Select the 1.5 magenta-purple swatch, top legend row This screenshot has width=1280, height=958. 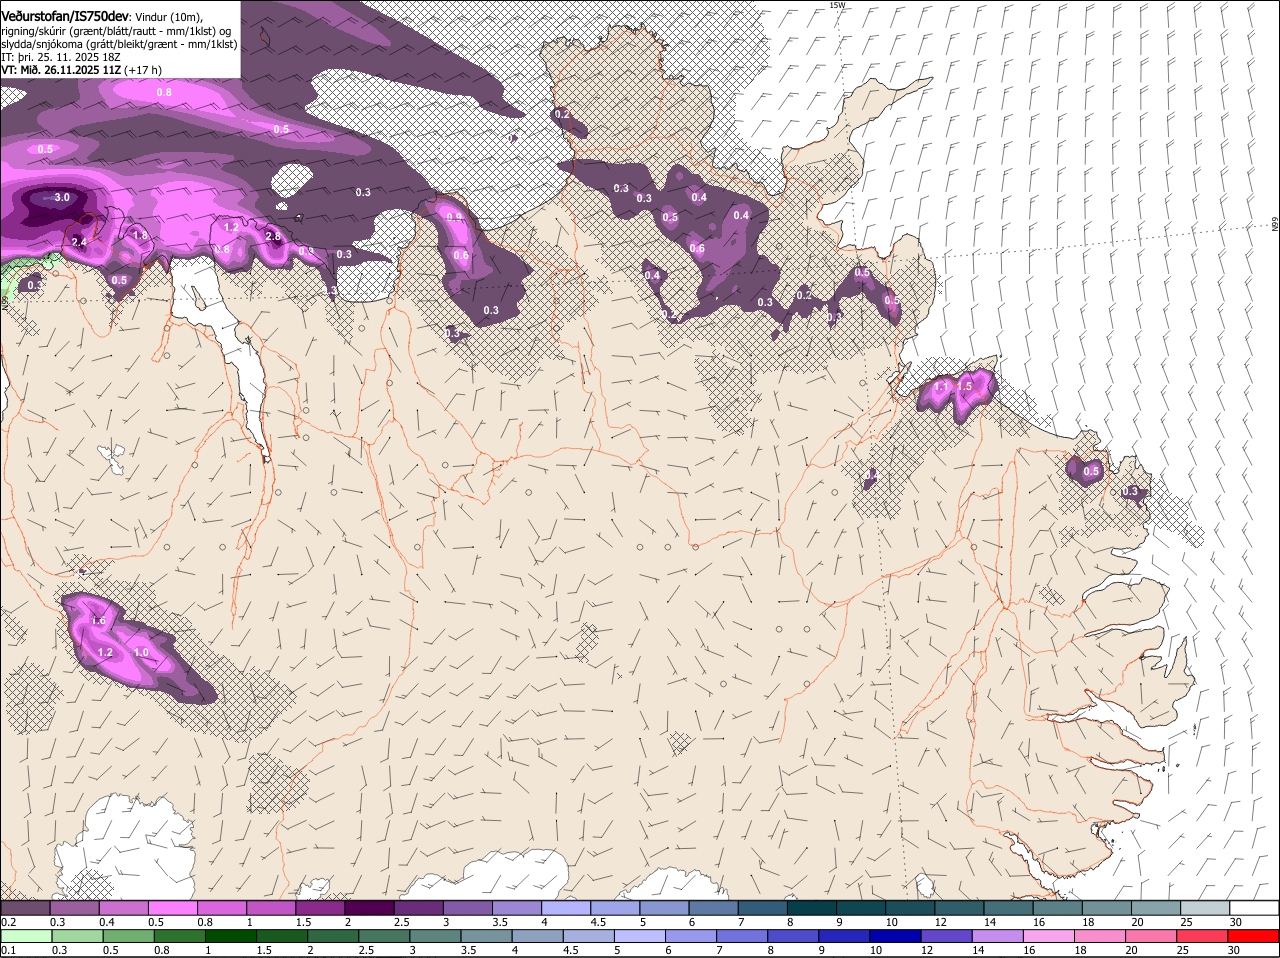320,909
